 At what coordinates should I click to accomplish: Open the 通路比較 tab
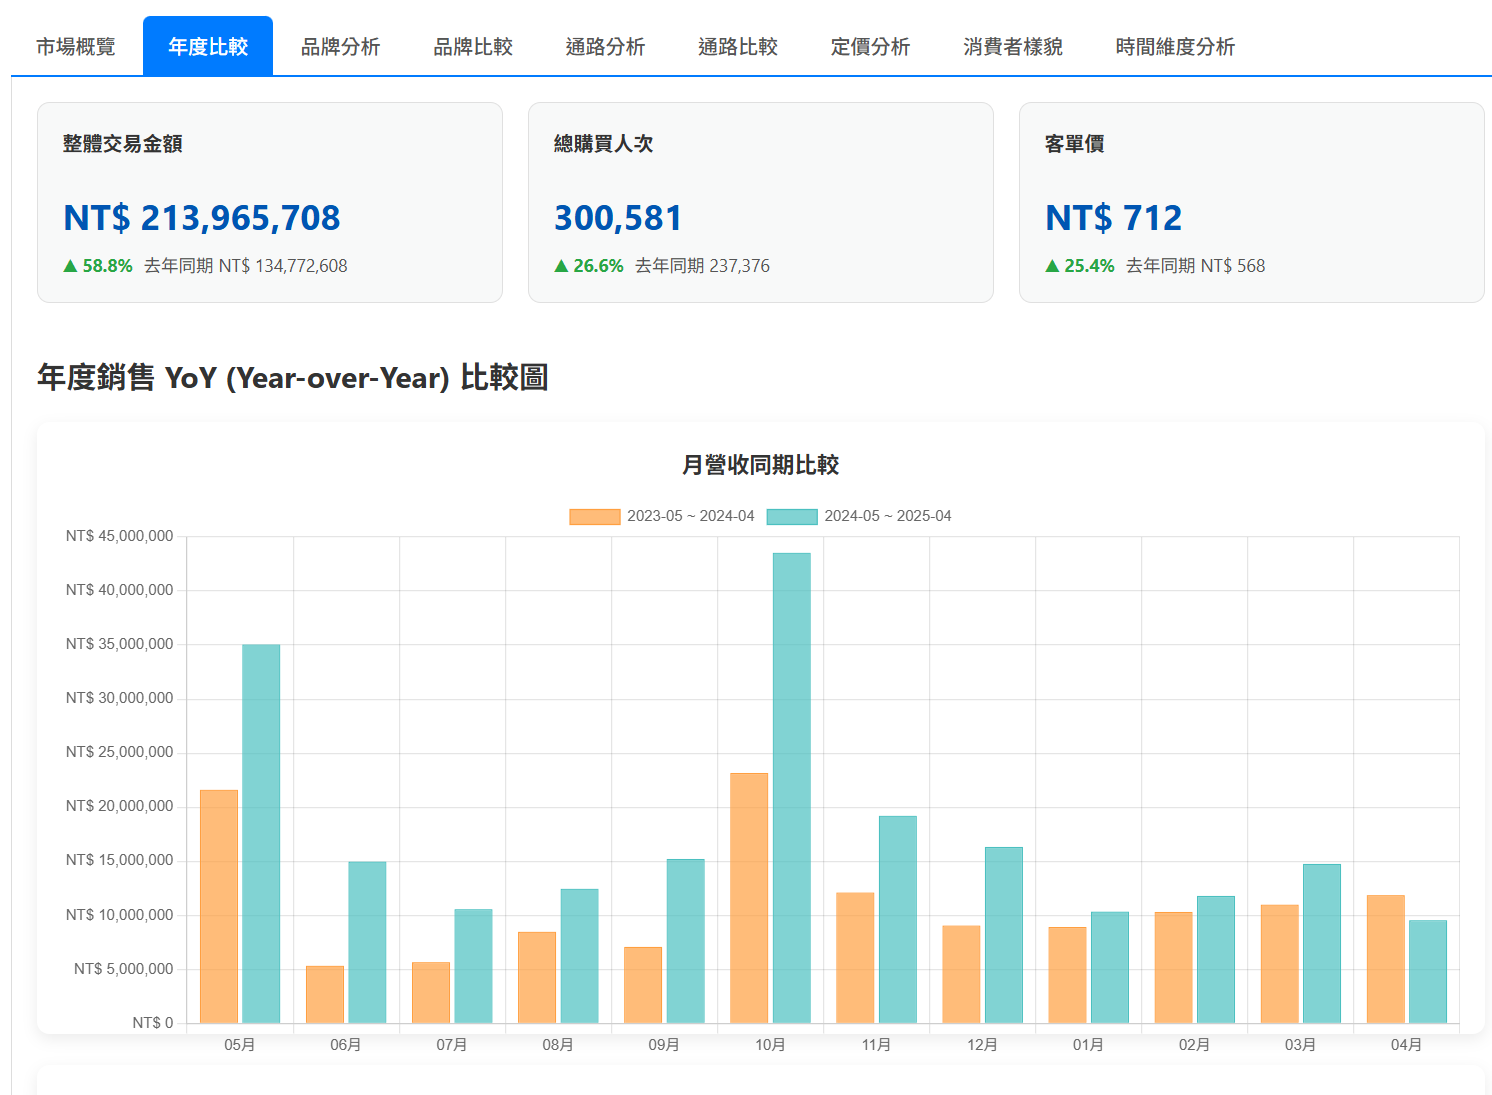tap(738, 46)
